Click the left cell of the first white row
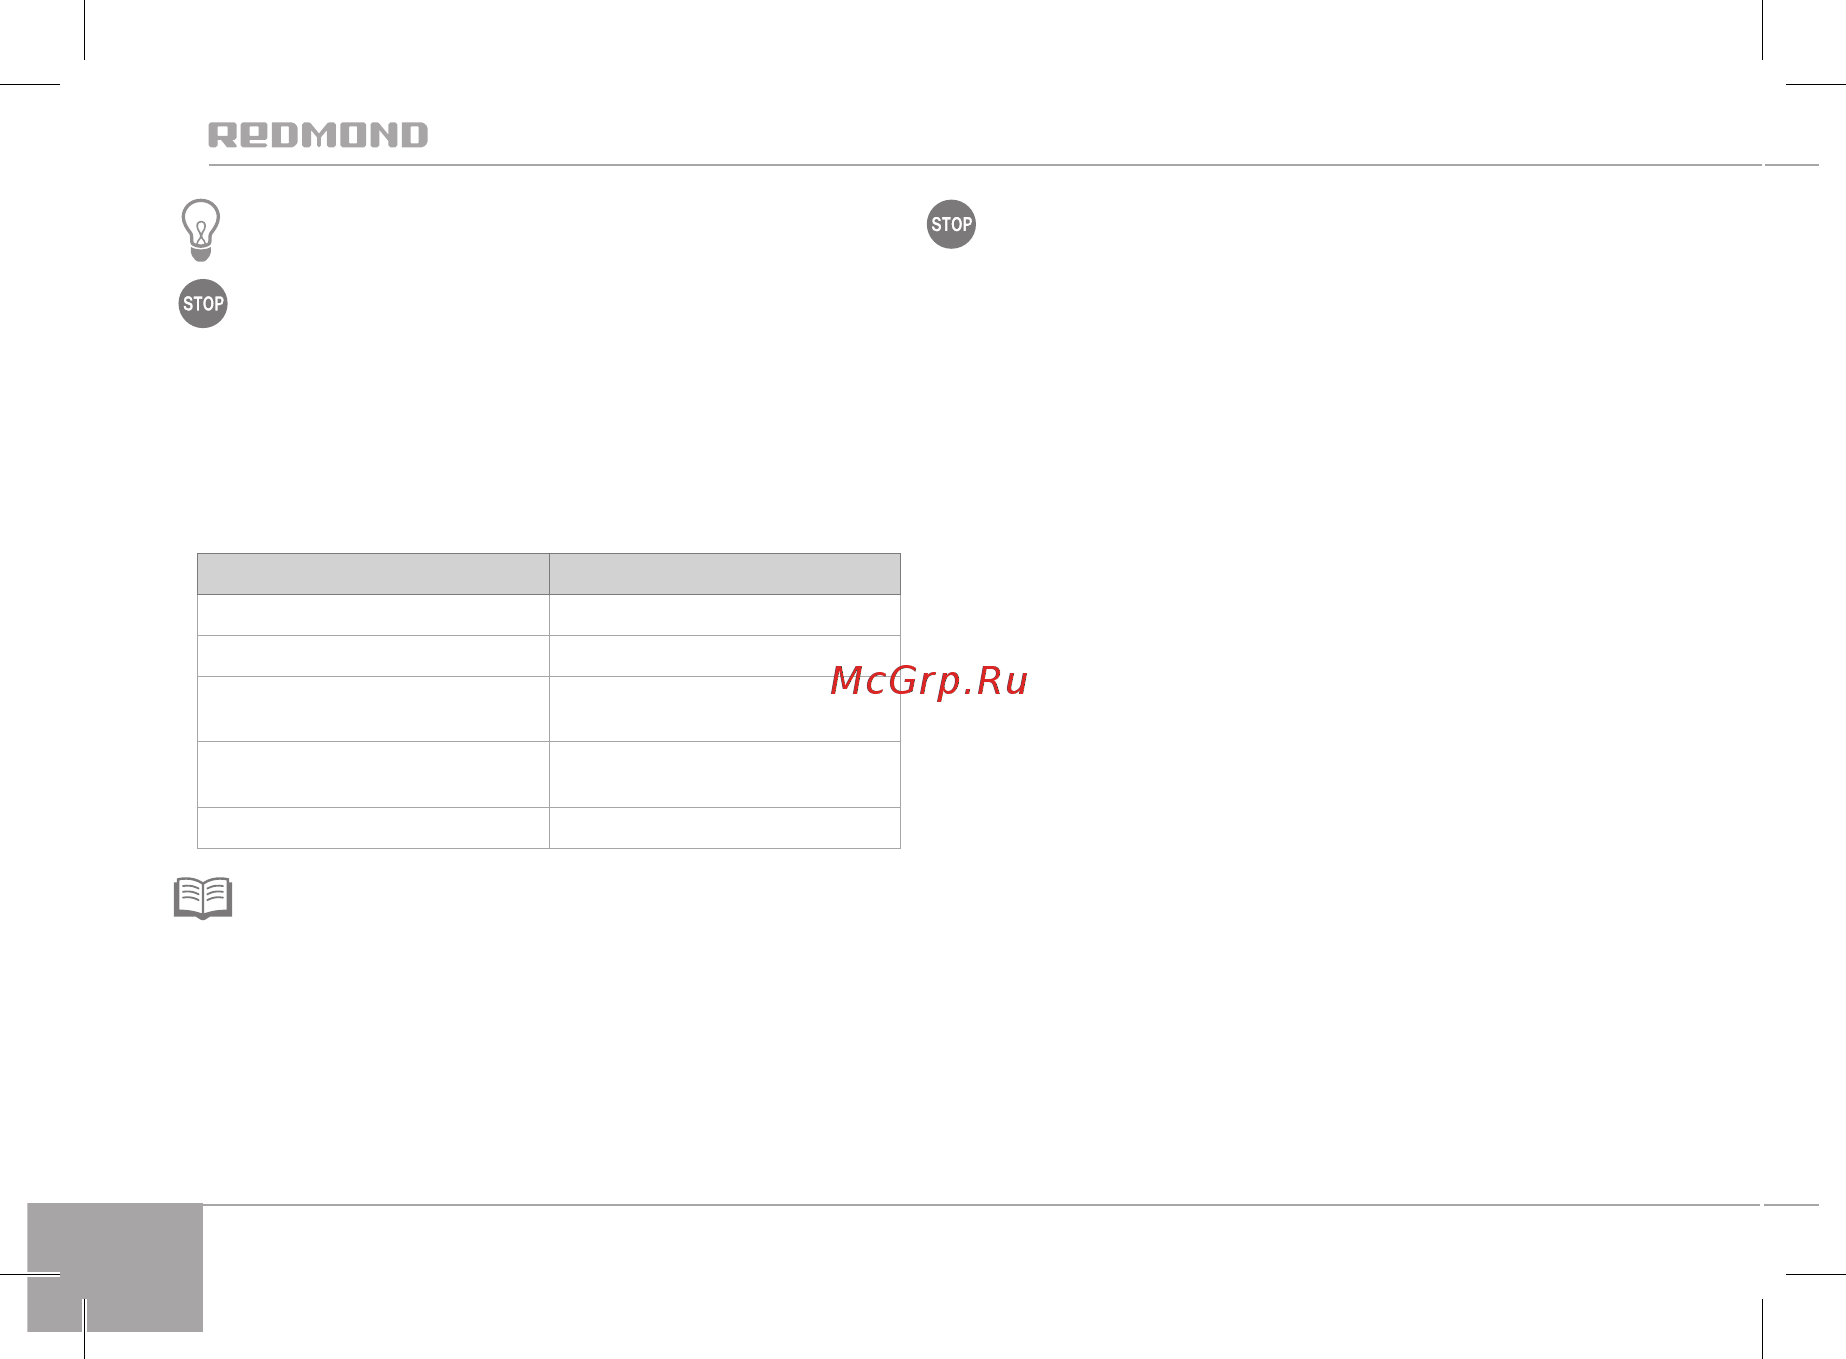 click(x=373, y=615)
